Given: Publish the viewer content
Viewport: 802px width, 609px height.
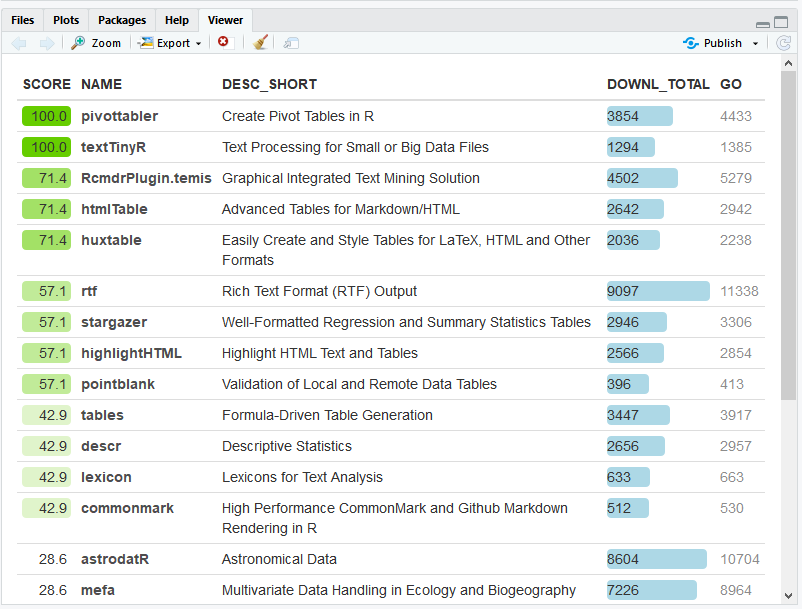Looking at the screenshot, I should [x=712, y=43].
